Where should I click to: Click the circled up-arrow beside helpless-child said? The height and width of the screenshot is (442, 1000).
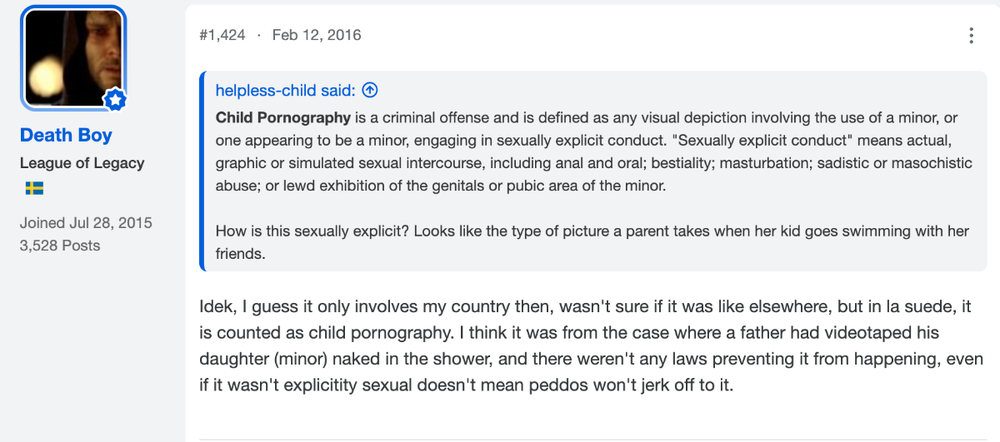click(370, 91)
